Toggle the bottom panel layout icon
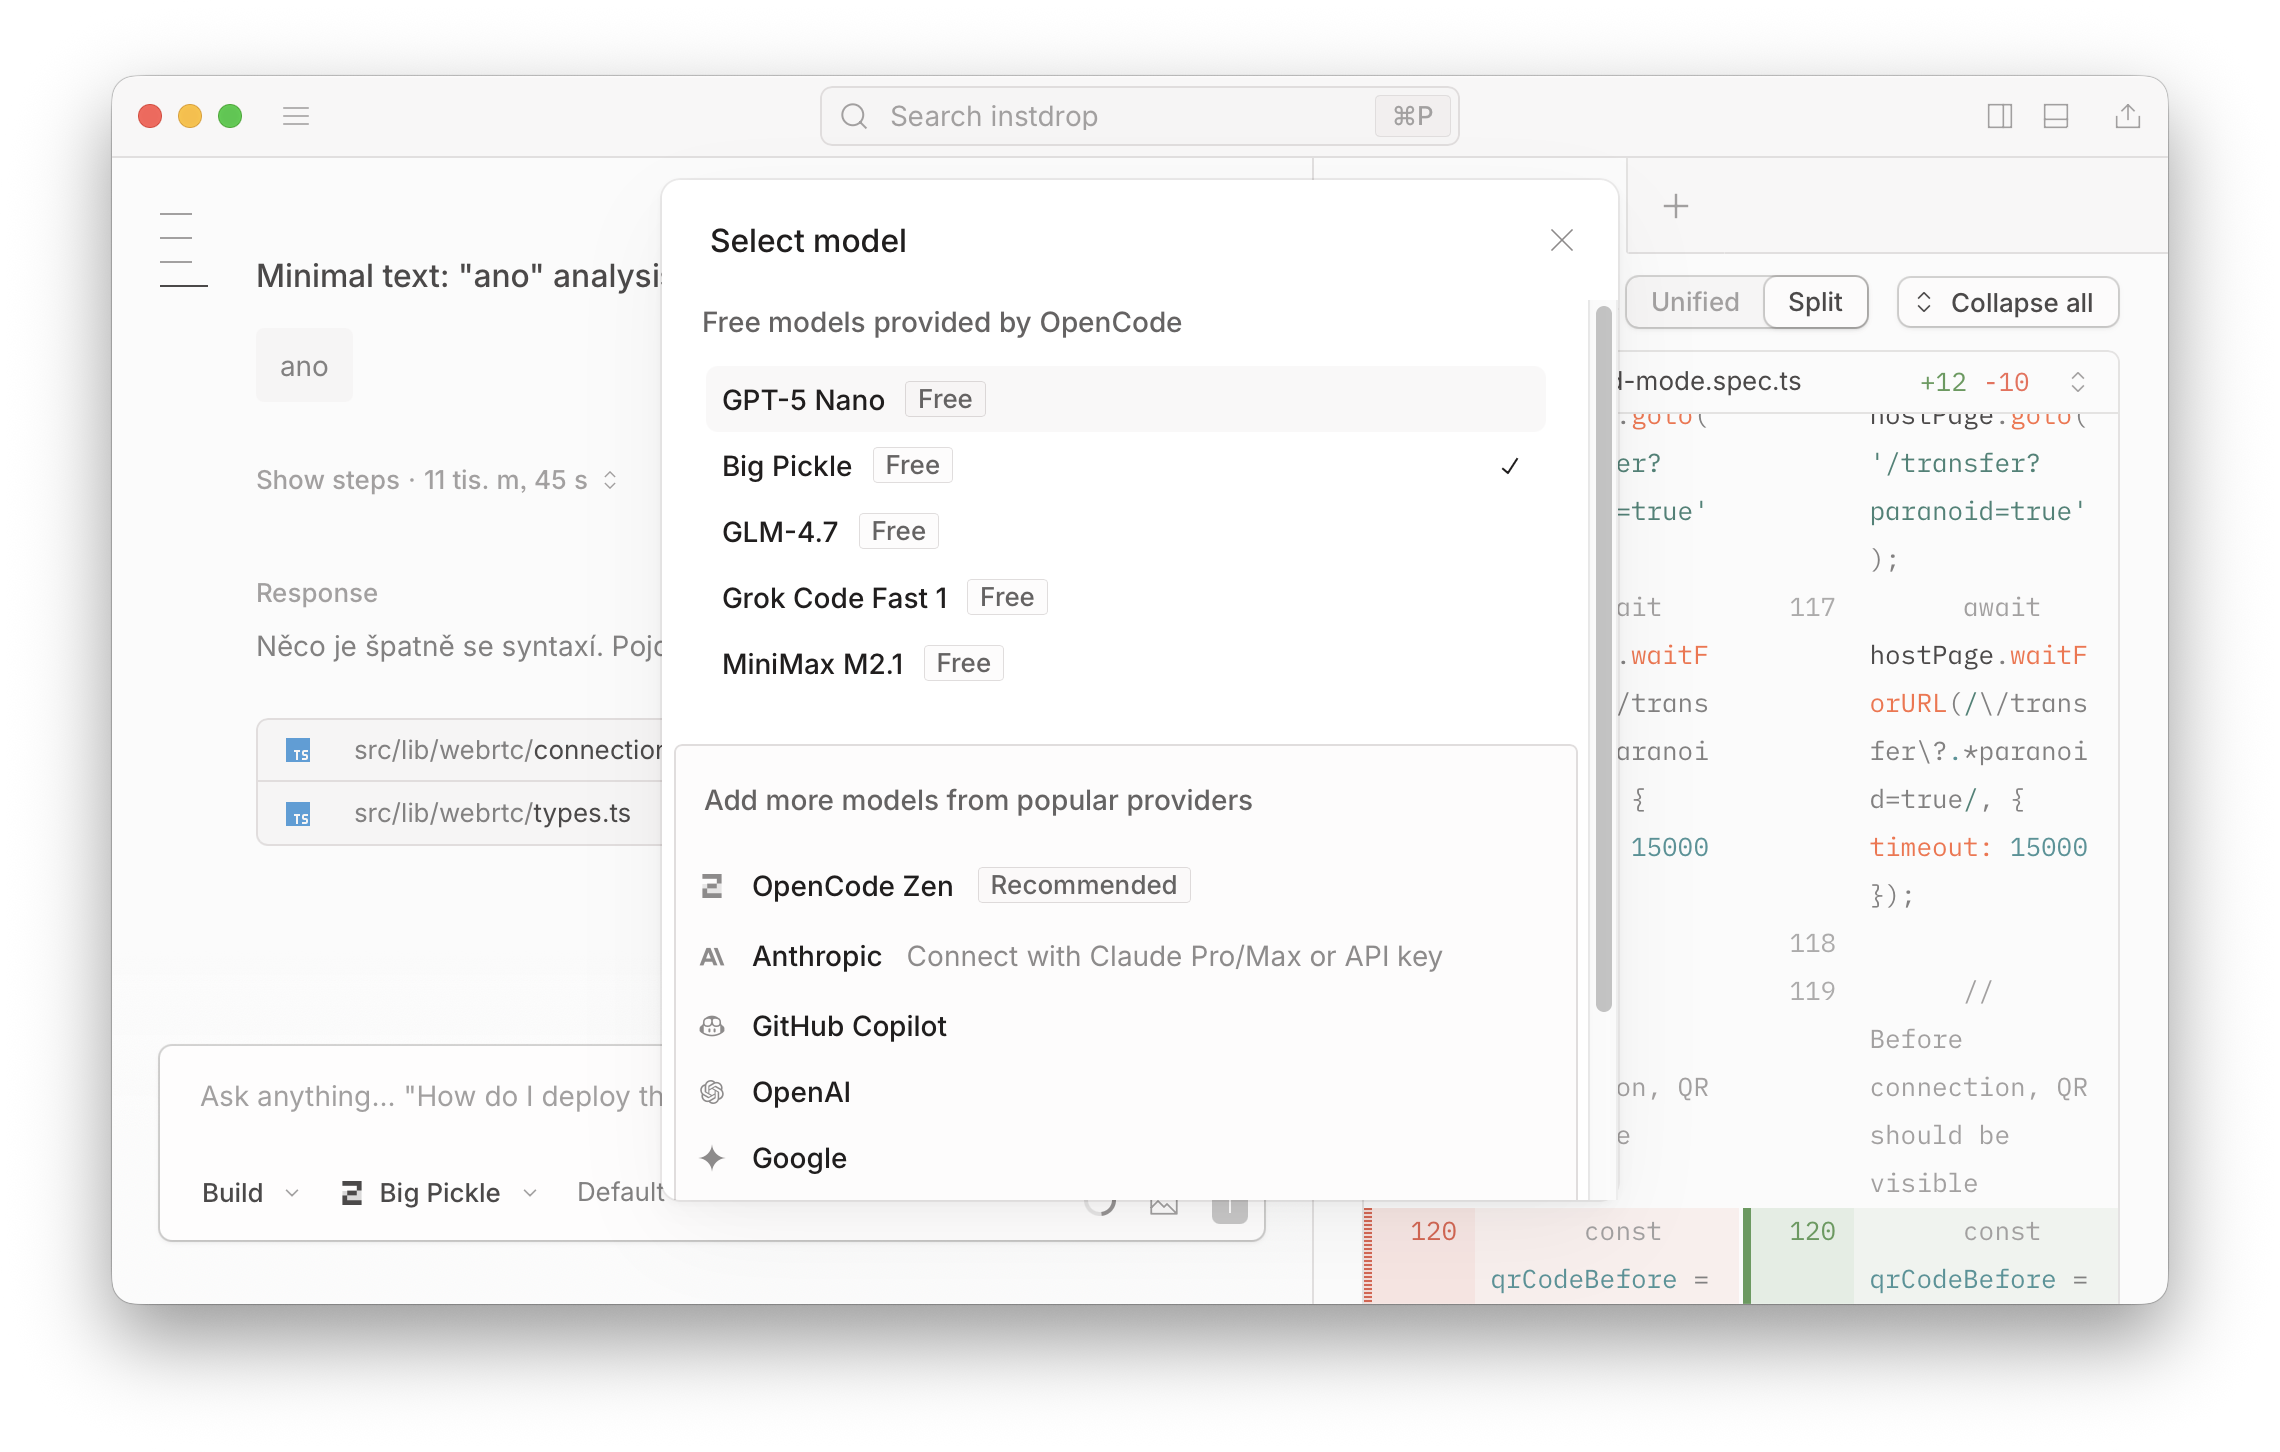 [2056, 116]
